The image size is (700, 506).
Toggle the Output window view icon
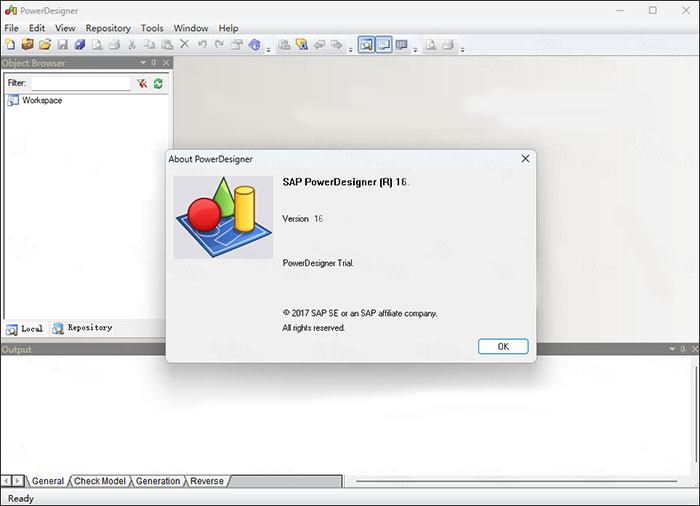click(x=383, y=45)
